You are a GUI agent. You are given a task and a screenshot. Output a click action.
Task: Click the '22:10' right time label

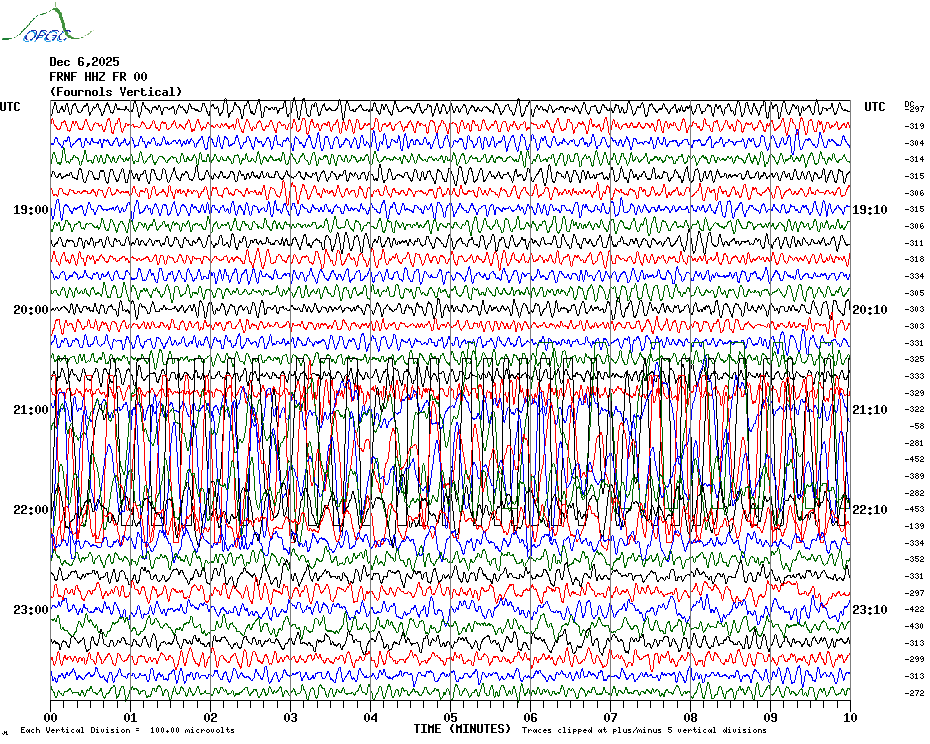(x=870, y=510)
